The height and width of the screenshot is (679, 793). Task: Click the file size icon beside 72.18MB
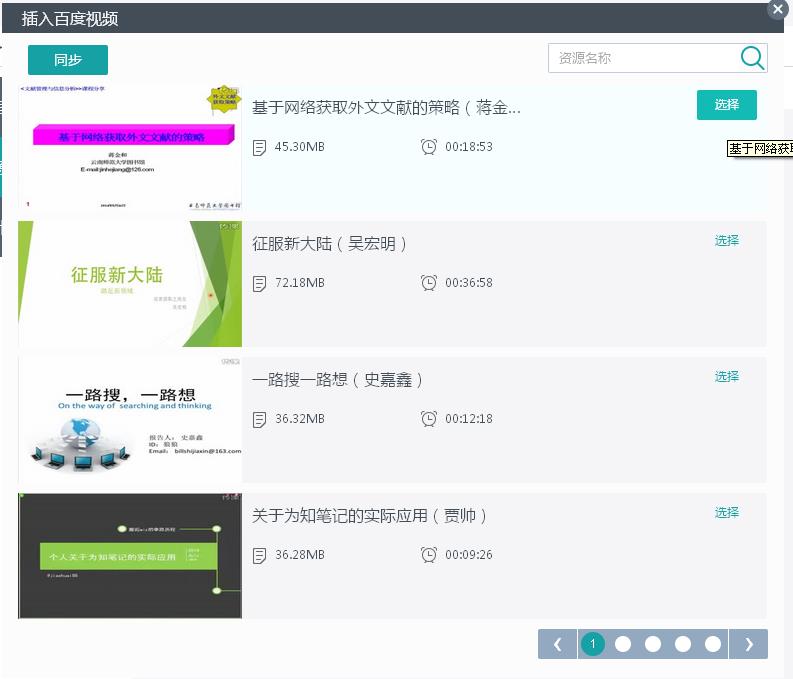260,283
